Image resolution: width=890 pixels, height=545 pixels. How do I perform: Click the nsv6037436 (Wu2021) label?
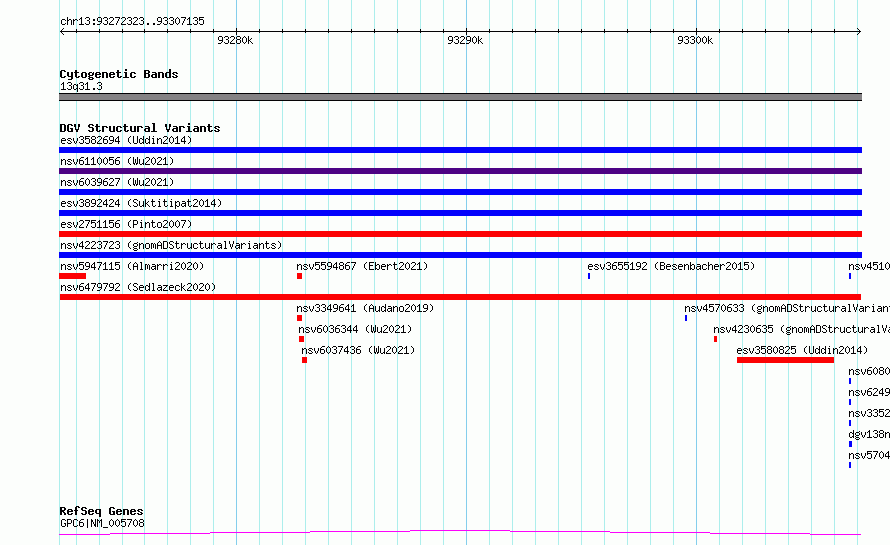pyautogui.click(x=358, y=350)
